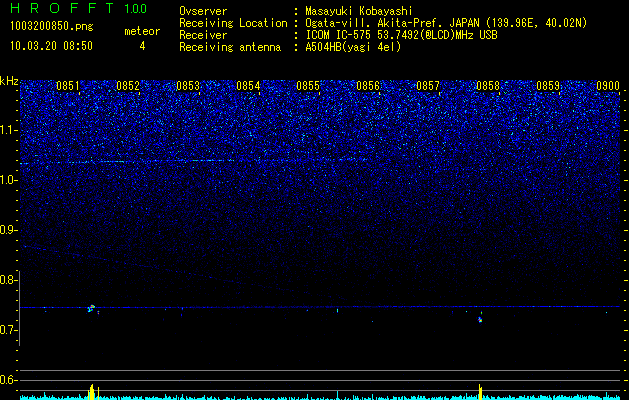Click the 0.6 kHz axis label
The width and height of the screenshot is (629, 400).
pyautogui.click(x=9, y=380)
